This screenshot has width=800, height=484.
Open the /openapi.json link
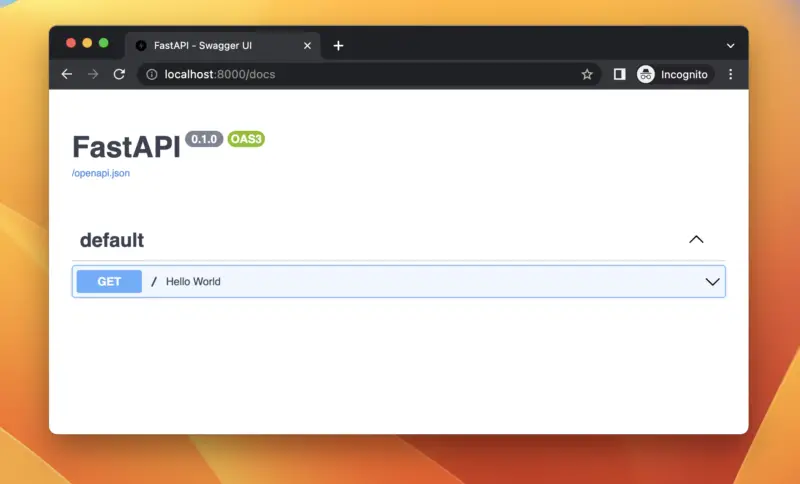101,173
